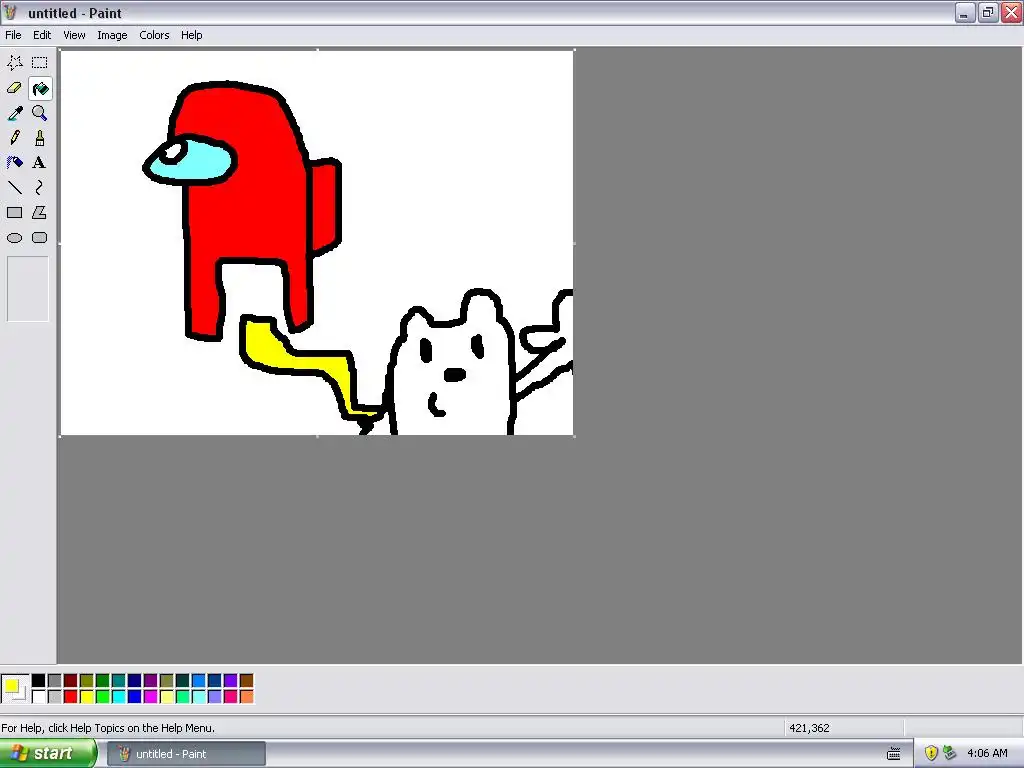Pick the bright yellow palette swatch
The width and height of the screenshot is (1024, 768).
[86, 697]
